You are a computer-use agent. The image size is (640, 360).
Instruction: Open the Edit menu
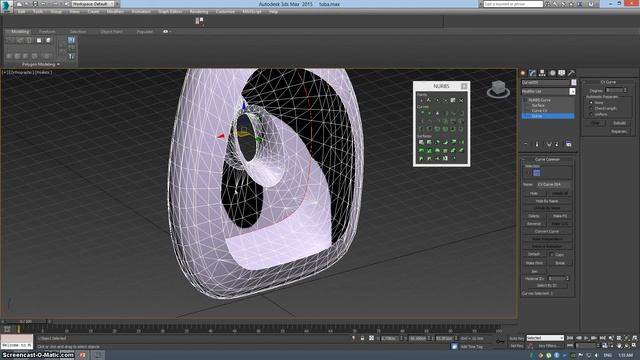(x=22, y=12)
